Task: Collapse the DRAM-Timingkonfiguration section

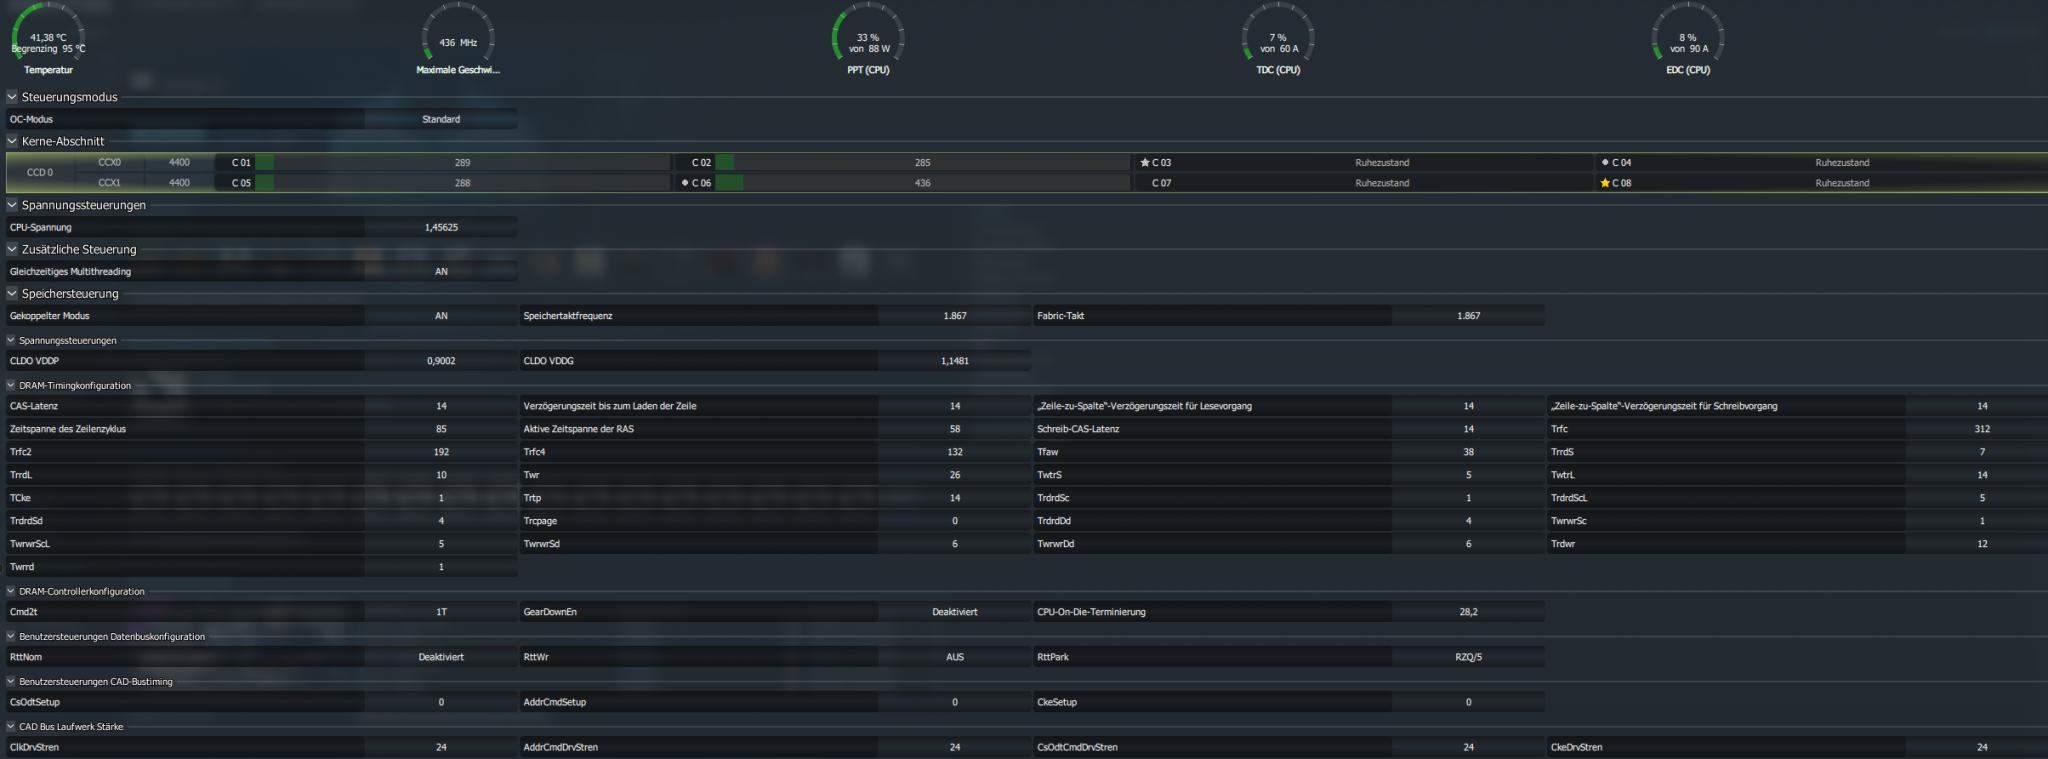Action: tap(11, 385)
